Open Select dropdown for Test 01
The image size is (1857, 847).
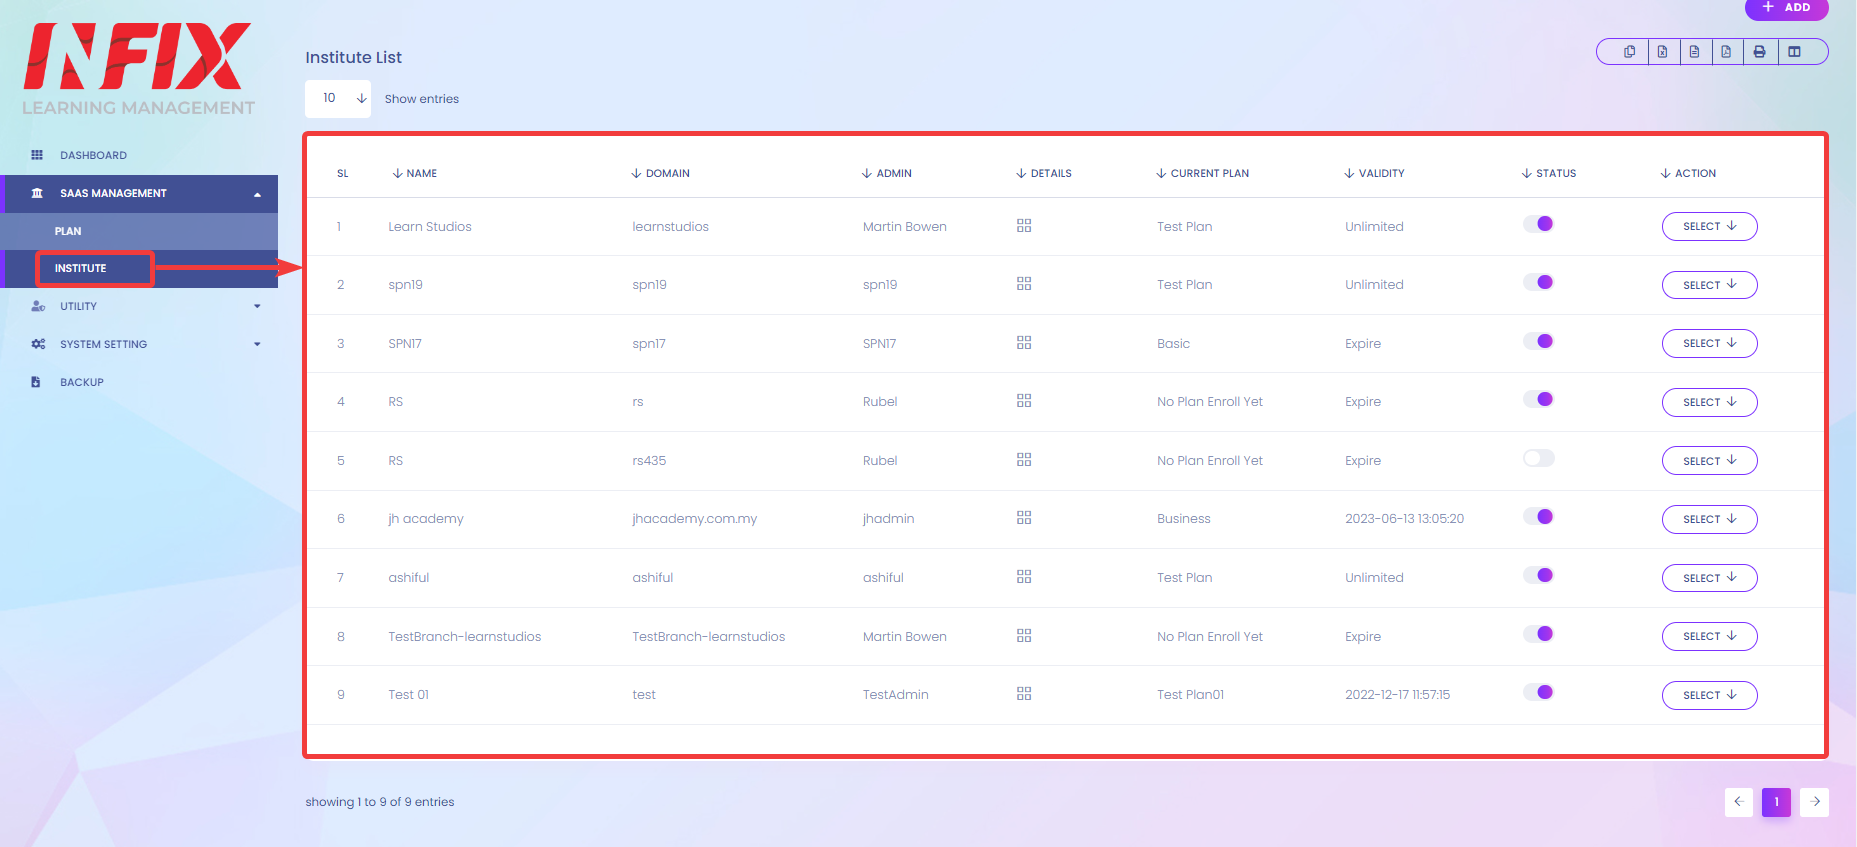pos(1709,695)
